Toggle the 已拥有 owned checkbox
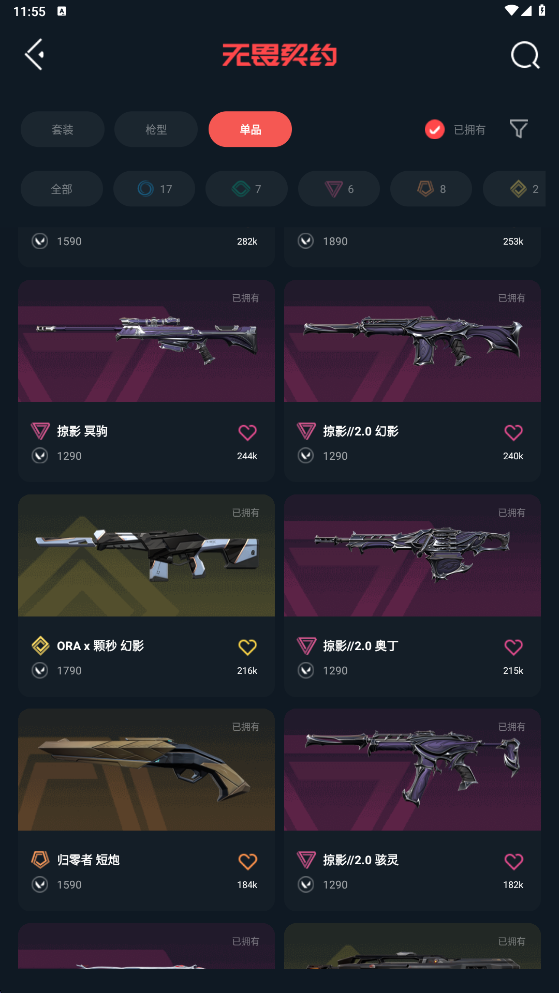 (434, 130)
